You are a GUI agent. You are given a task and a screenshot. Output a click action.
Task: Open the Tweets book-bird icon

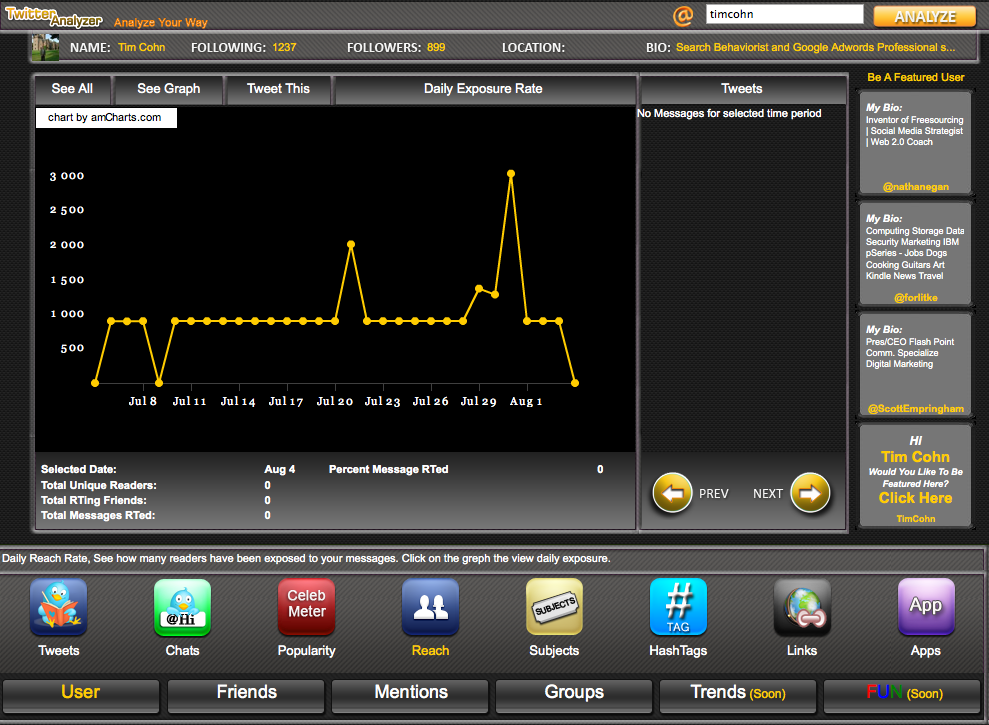(58, 608)
